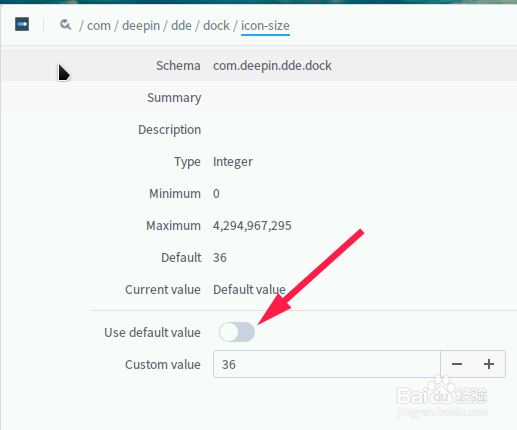Click the Default row value '36'

220,258
